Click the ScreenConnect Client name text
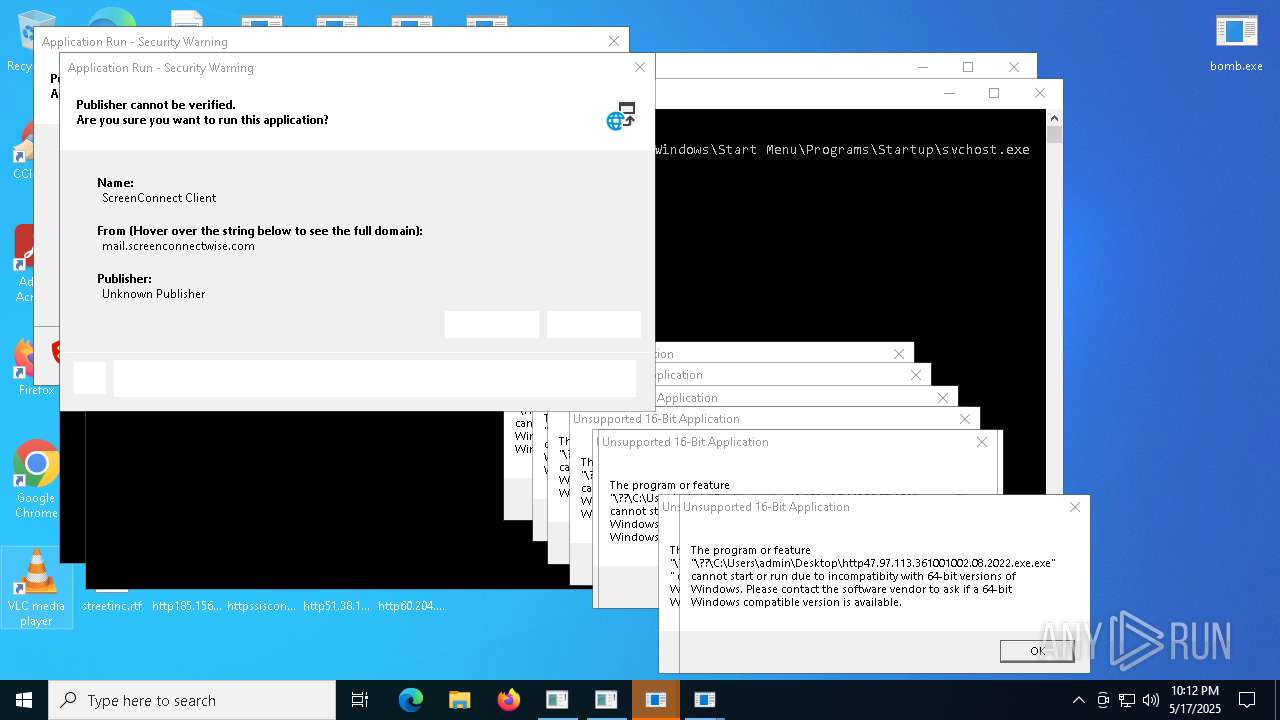Screen dimensions: 1280x720 coord(159,198)
